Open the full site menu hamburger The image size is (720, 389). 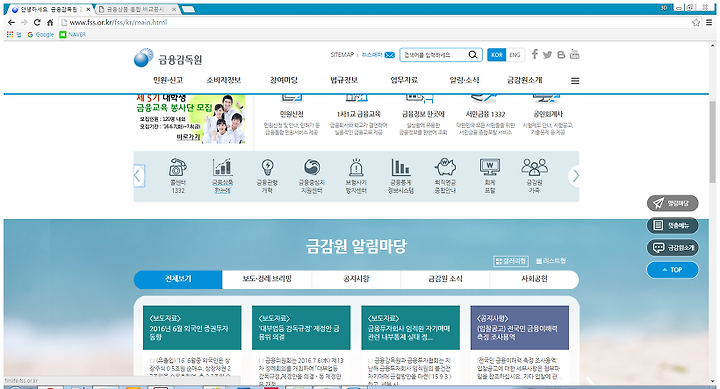point(575,81)
